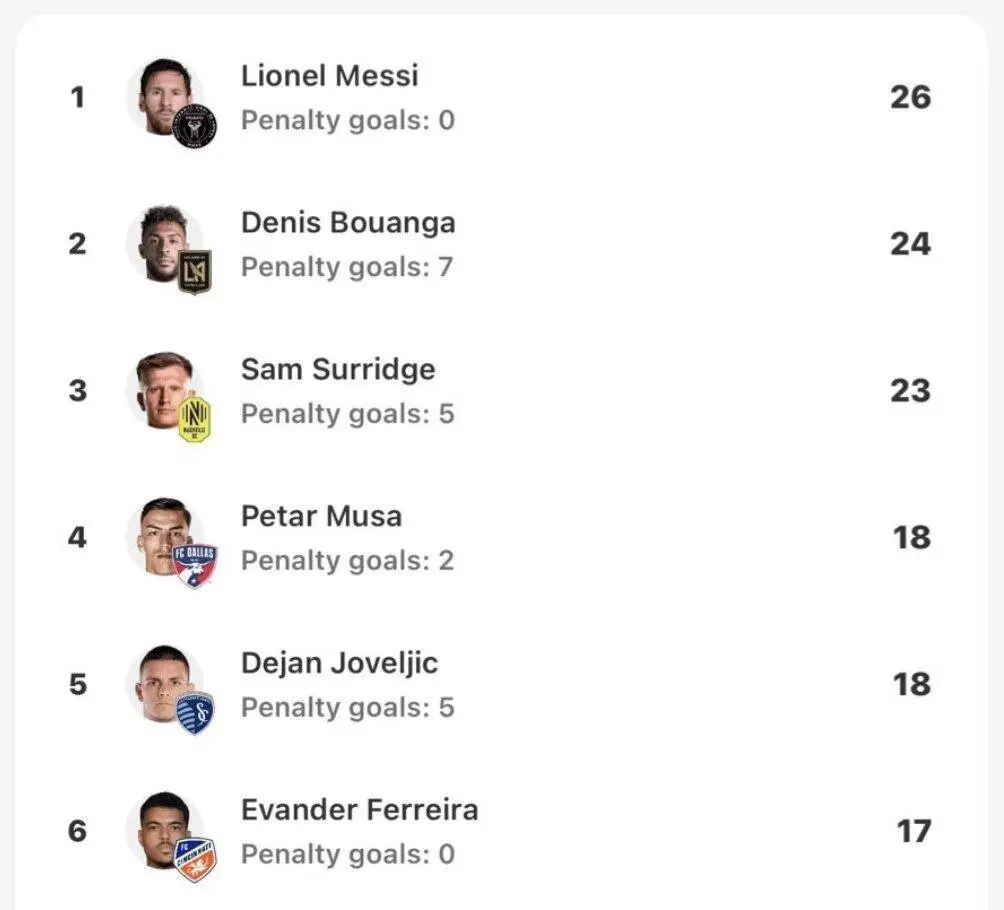Select the Nashville SC yellow badge
This screenshot has width=1004, height=910.
(x=194, y=419)
